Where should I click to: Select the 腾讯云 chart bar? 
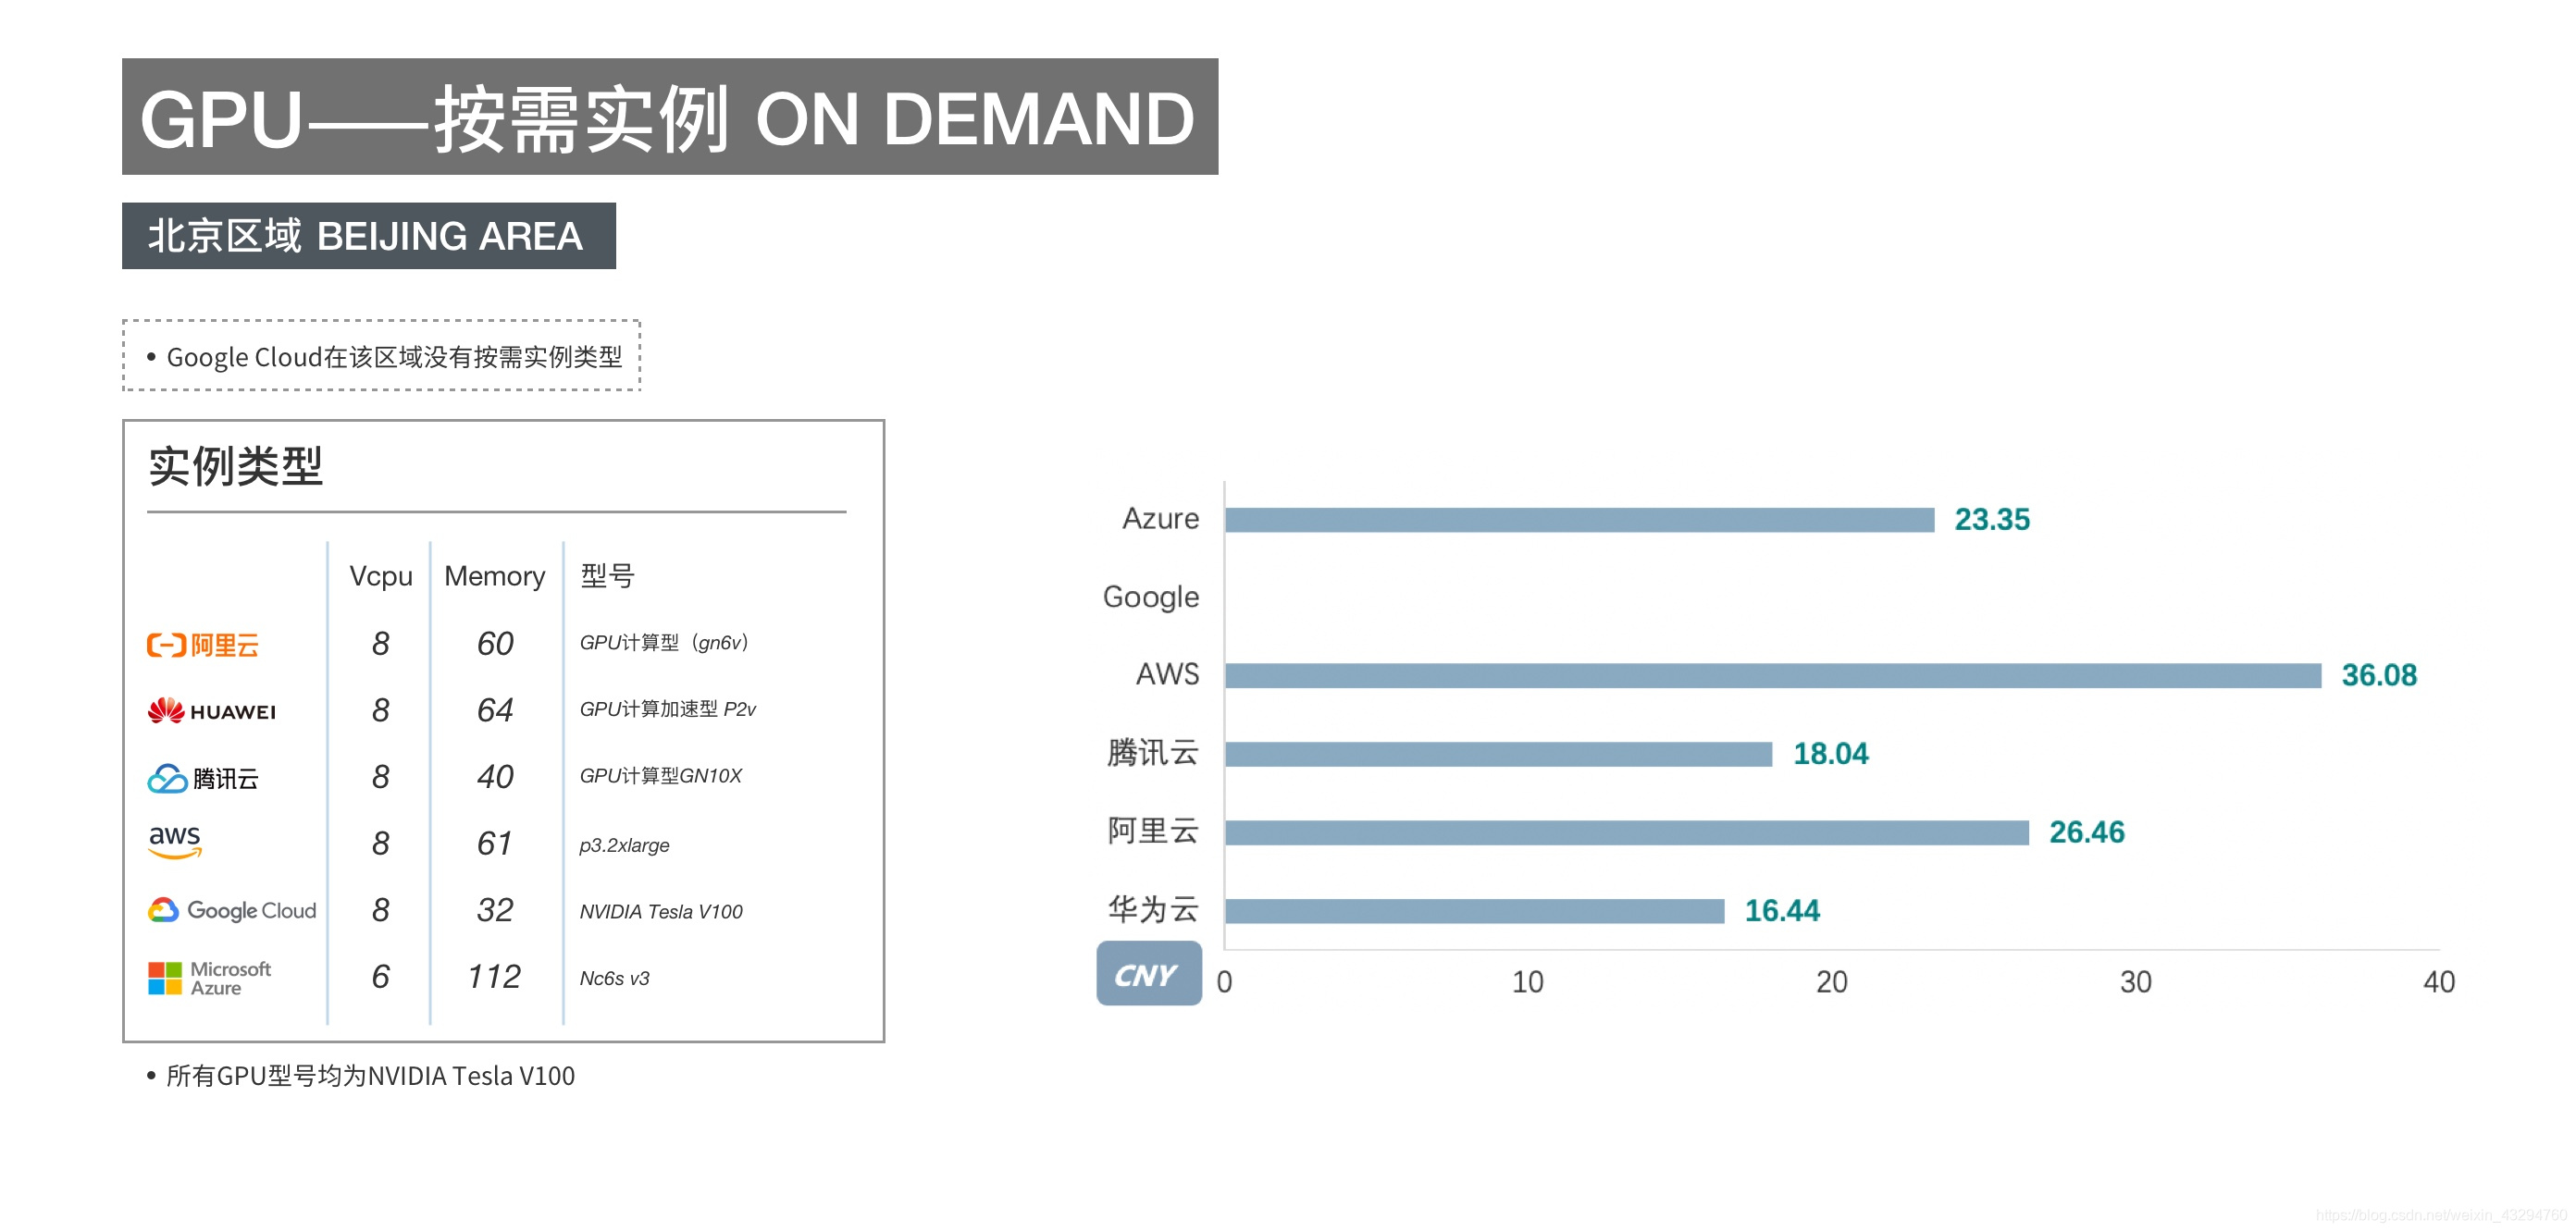(1498, 754)
